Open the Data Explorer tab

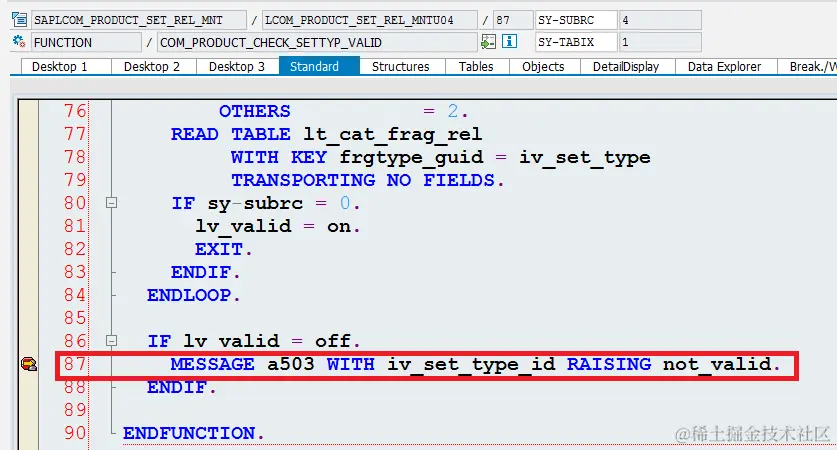pyautogui.click(x=726, y=67)
